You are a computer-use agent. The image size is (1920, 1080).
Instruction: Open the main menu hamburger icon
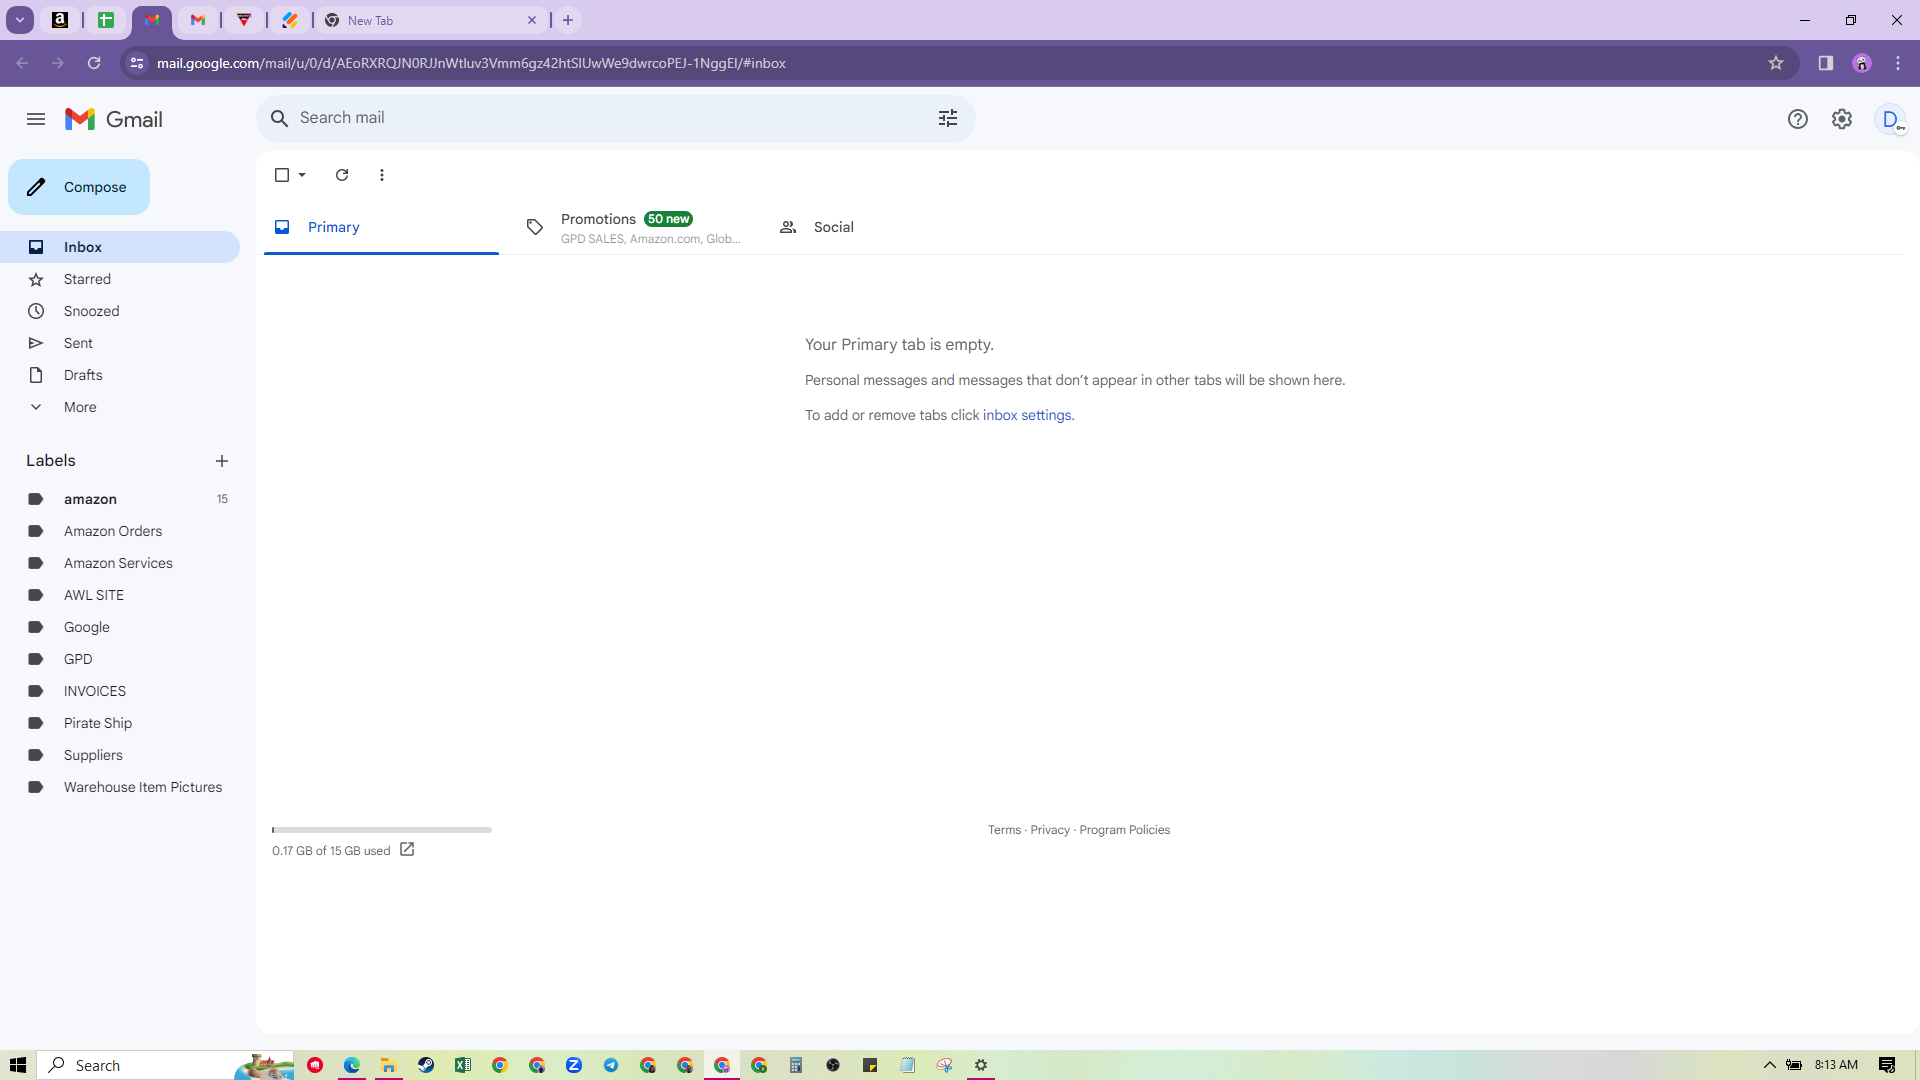pos(36,119)
